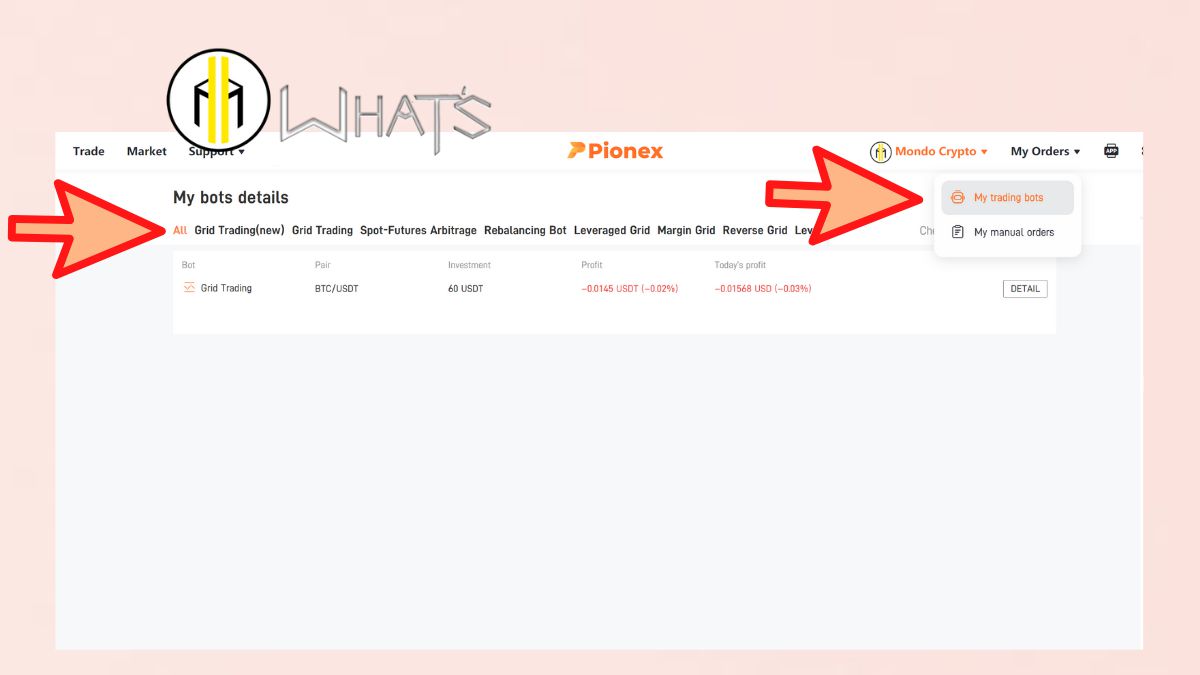The height and width of the screenshot is (675, 1200).
Task: Click the -0.0145 USDT profit value
Action: point(629,289)
